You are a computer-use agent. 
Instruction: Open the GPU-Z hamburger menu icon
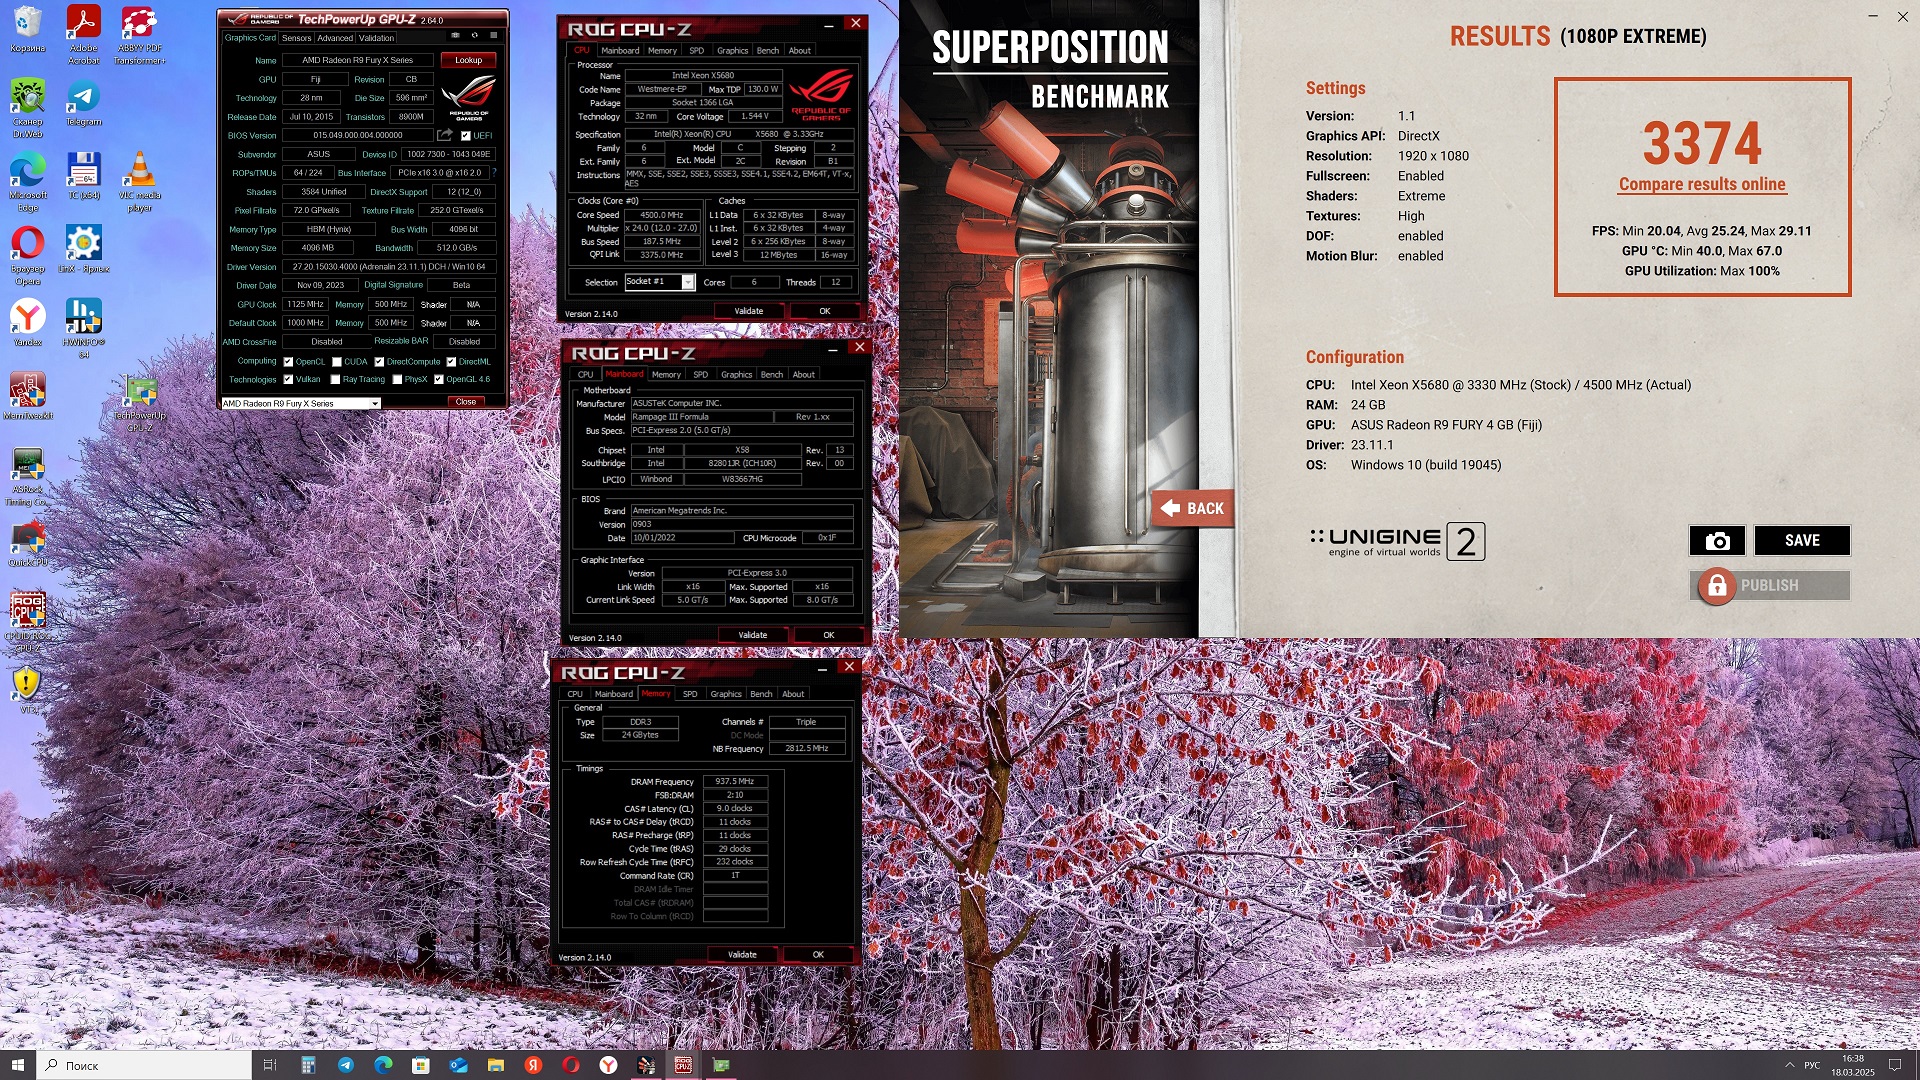(493, 36)
